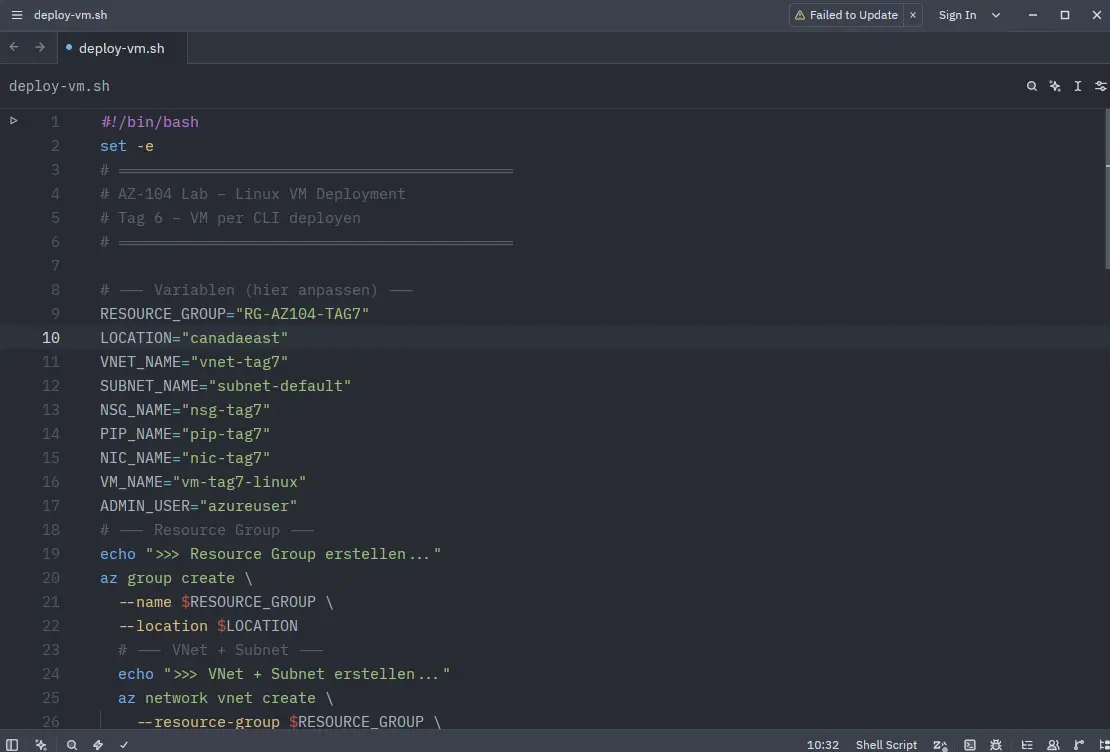The height and width of the screenshot is (752, 1110).
Task: Select the deploy-vm.sh tab
Action: 121,47
